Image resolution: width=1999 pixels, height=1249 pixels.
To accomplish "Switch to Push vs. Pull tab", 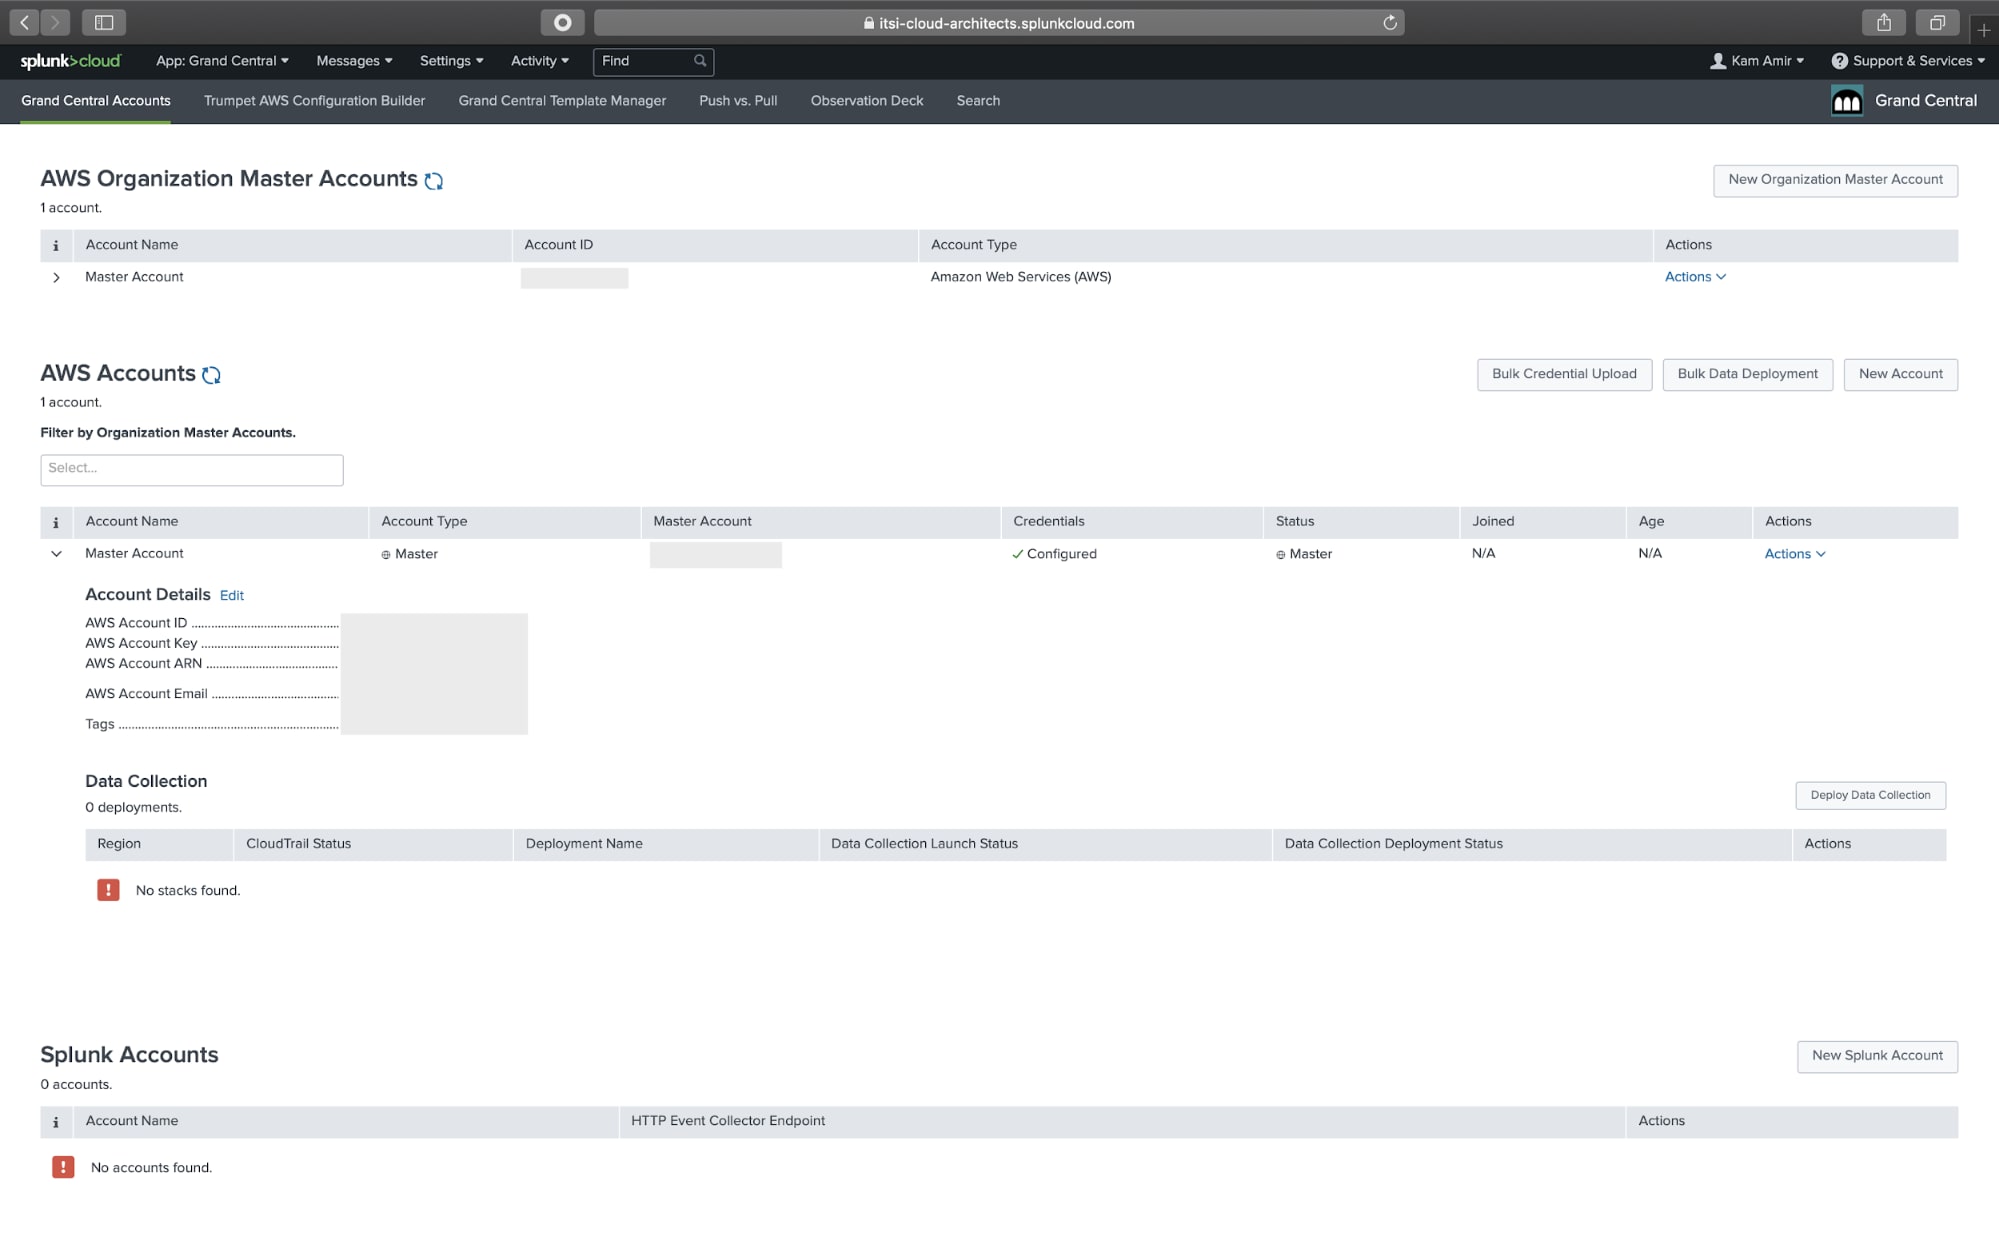I will click(x=738, y=101).
